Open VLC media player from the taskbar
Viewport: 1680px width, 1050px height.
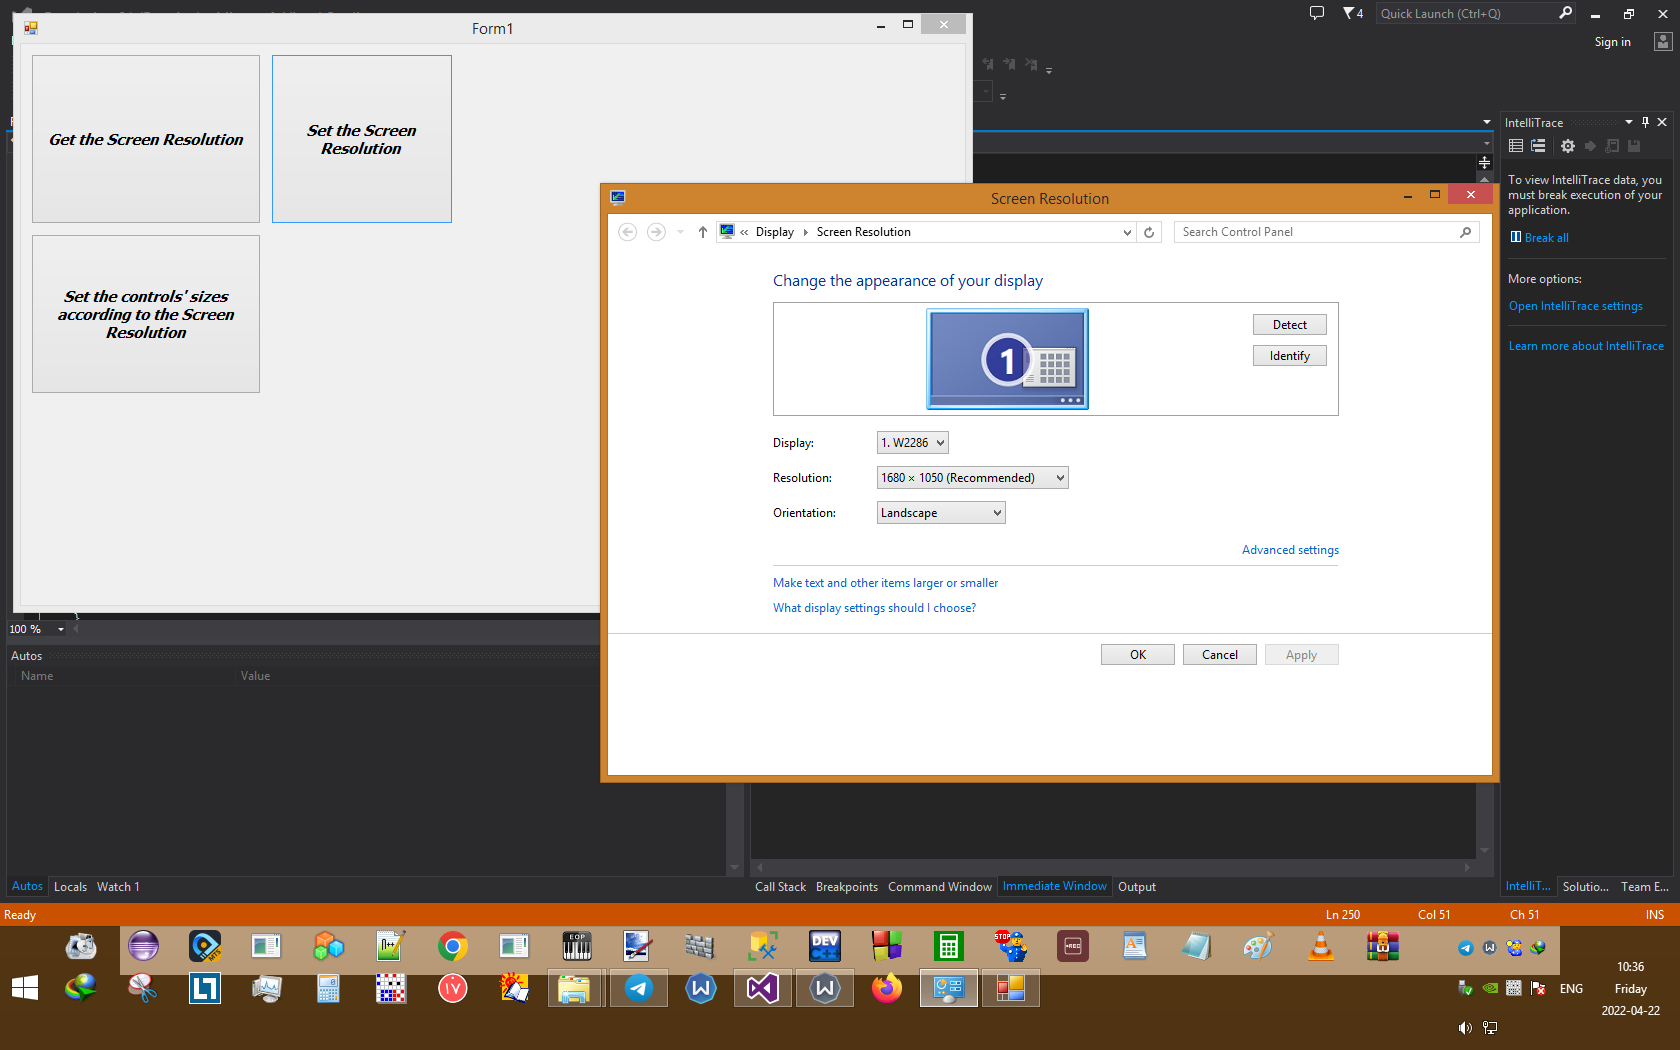coord(1321,946)
